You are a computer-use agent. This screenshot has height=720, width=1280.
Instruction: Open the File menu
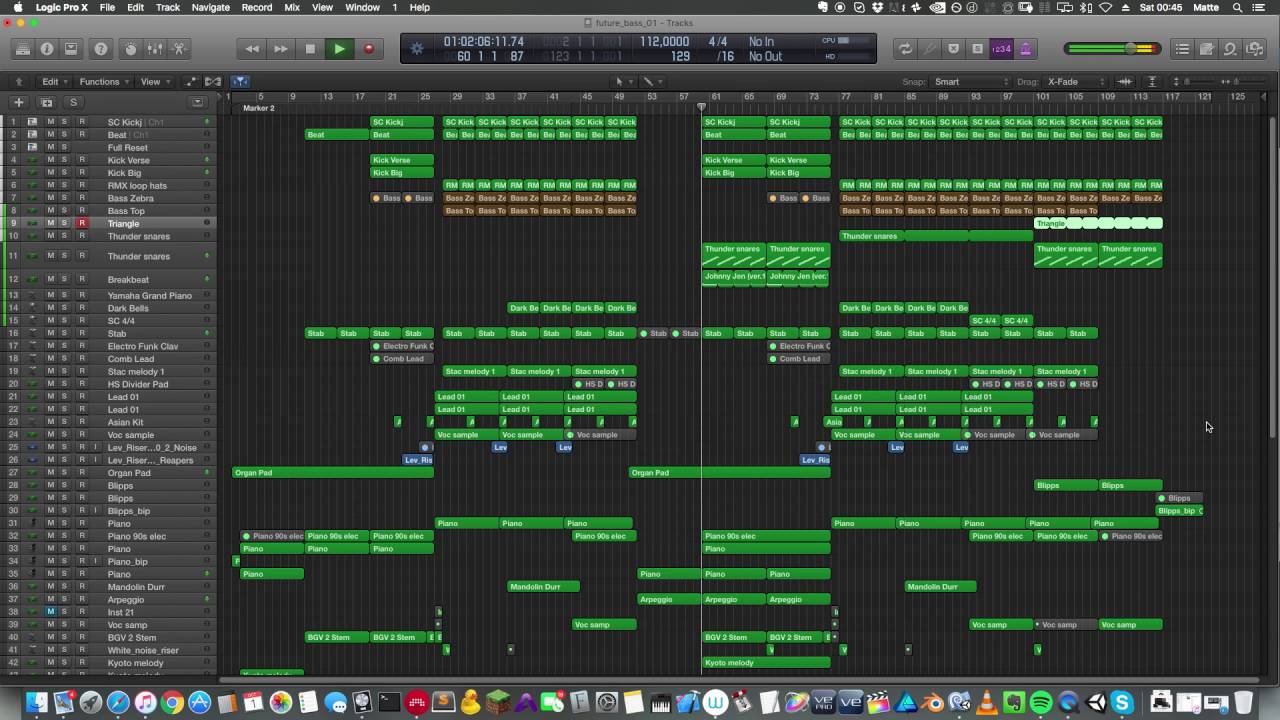click(107, 7)
